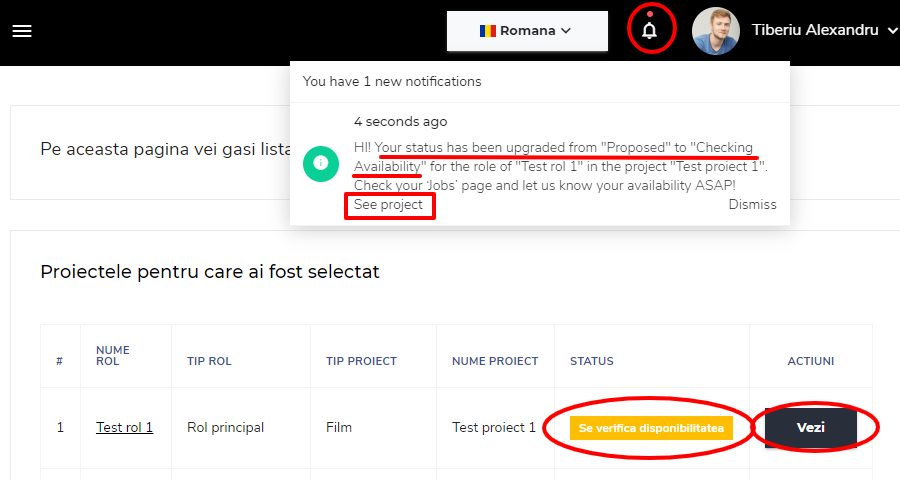The height and width of the screenshot is (480, 900).
Task: Click the TIP PROIECT column header
Action: [x=361, y=361]
